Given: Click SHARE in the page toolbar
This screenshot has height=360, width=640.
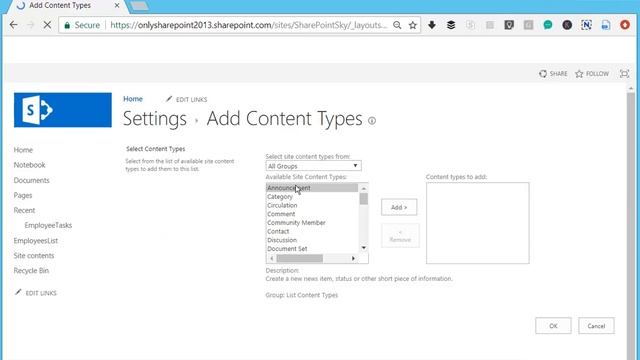Looking at the screenshot, I should [x=553, y=74].
